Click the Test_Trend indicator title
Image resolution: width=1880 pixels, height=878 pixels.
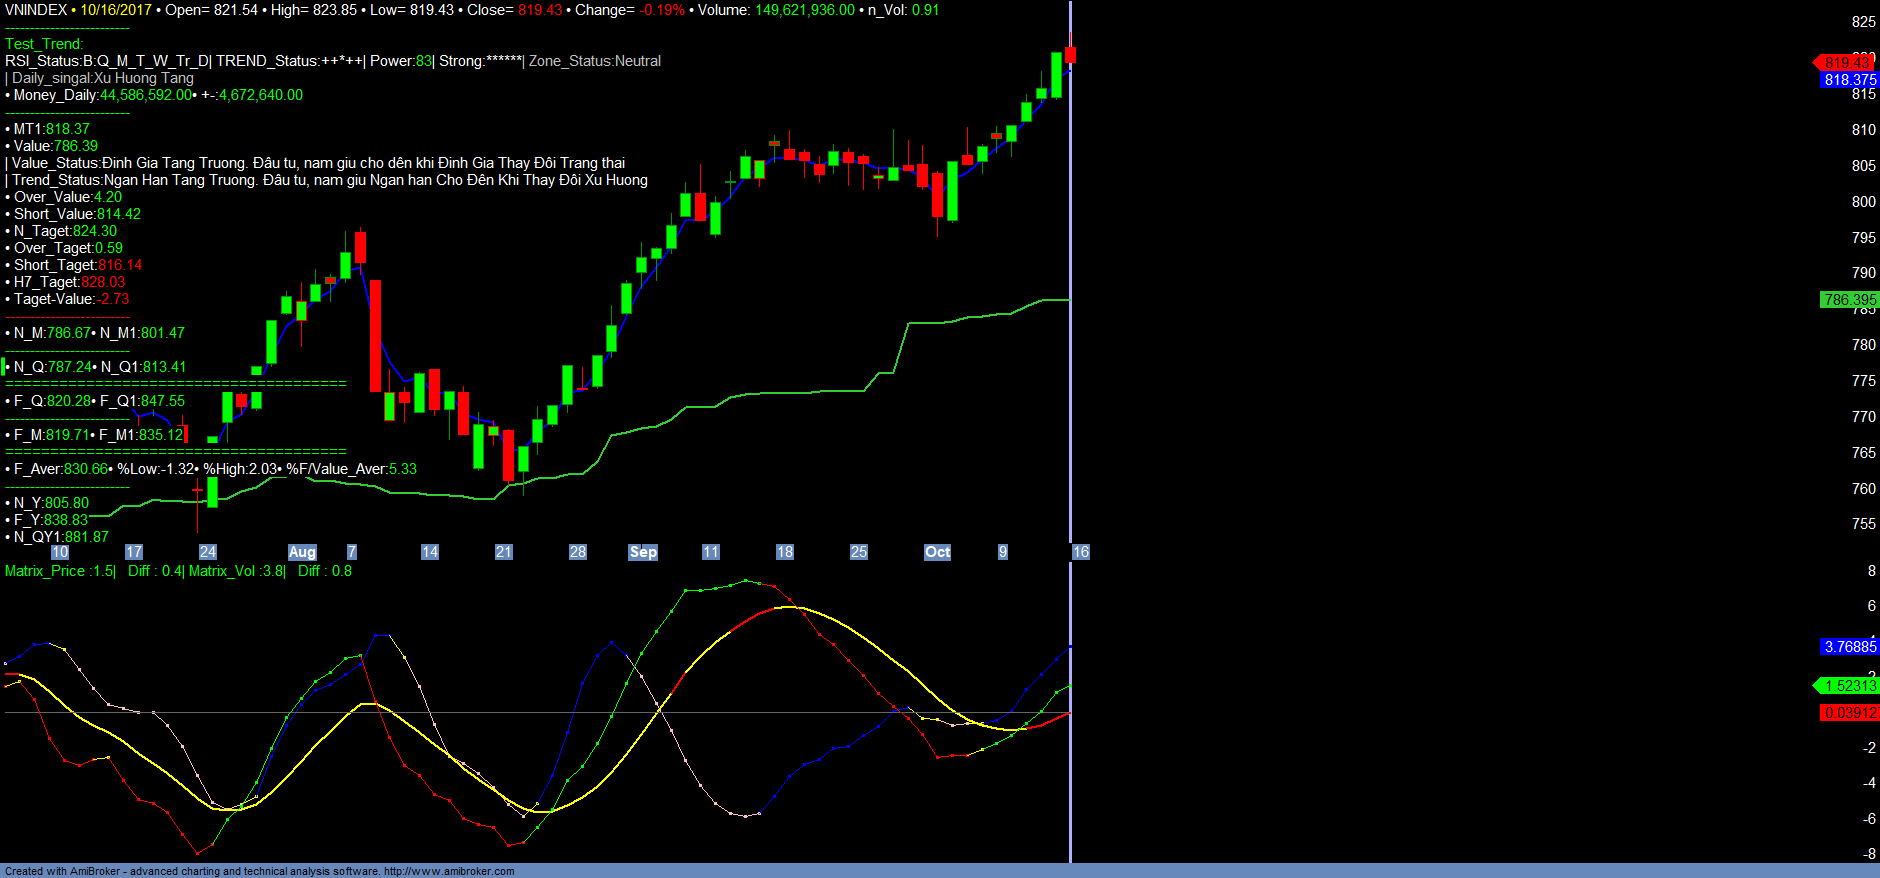(44, 44)
